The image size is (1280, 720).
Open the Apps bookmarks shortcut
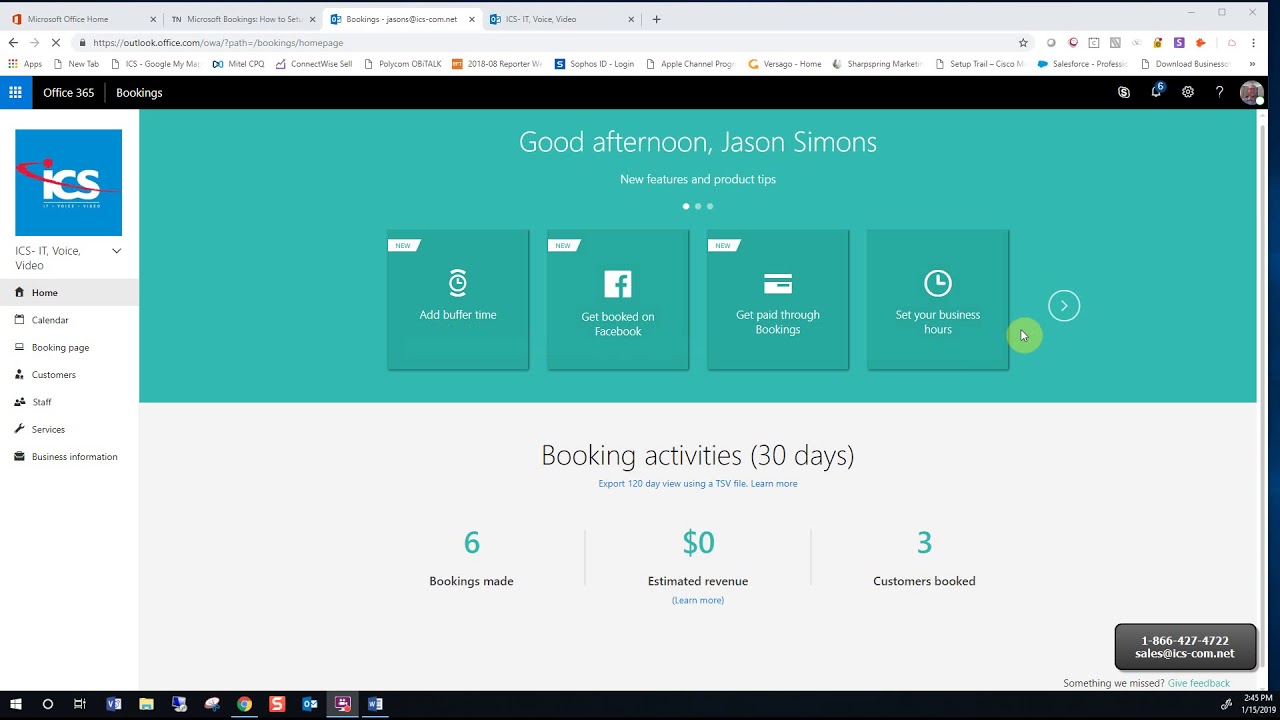pyautogui.click(x=25, y=64)
